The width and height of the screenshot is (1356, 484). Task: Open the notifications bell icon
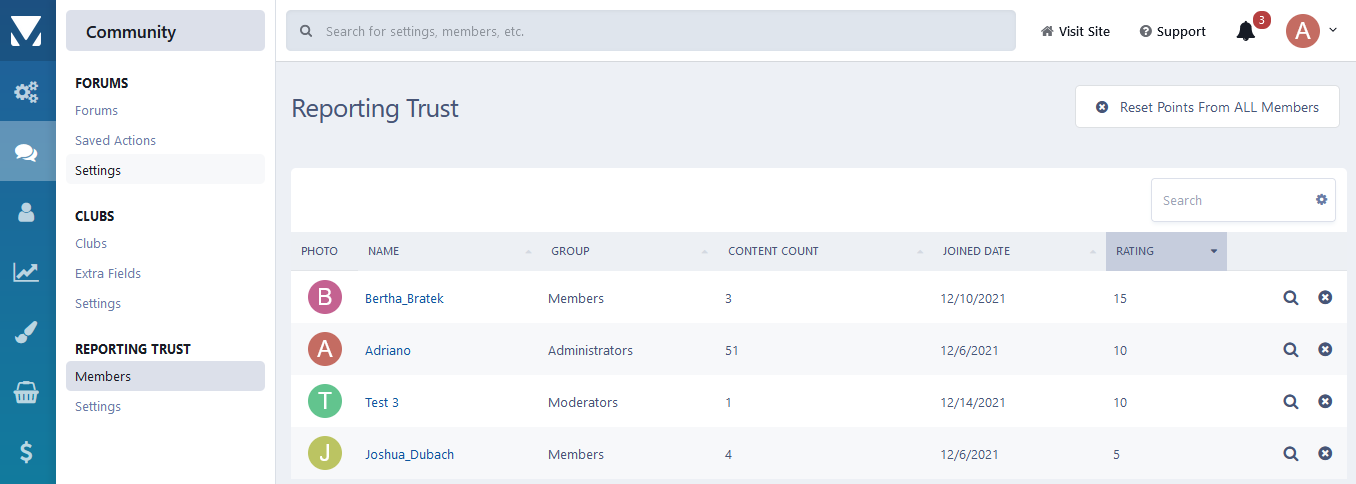(x=1245, y=31)
